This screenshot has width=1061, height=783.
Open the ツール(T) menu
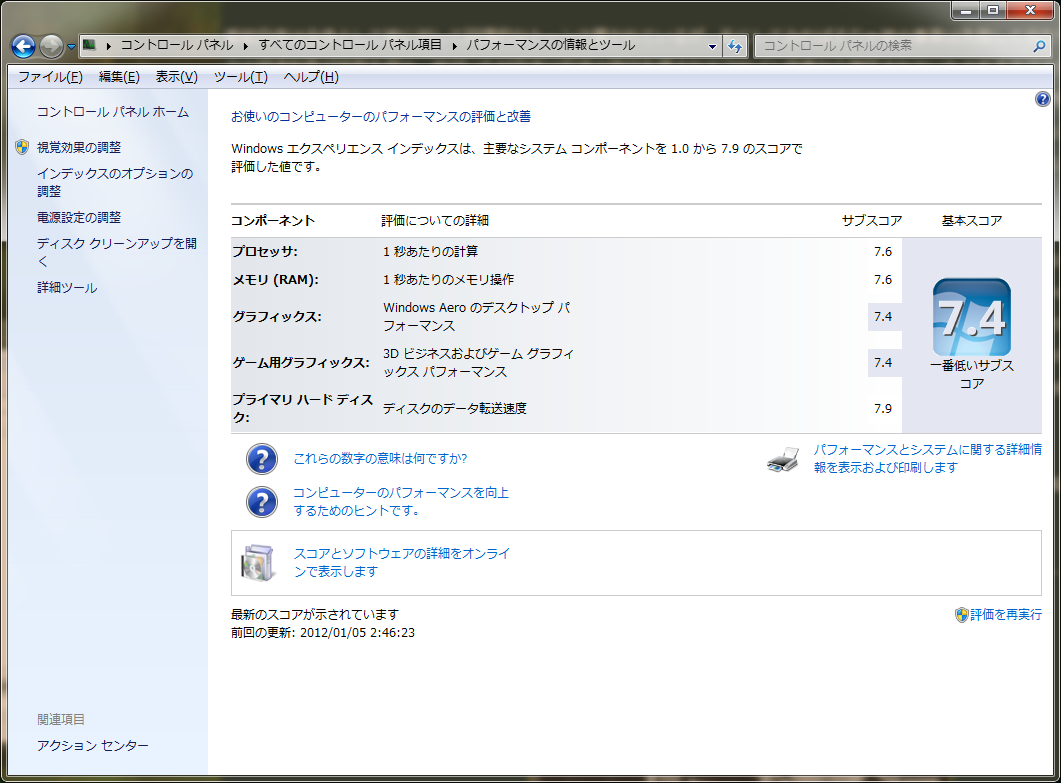coord(241,77)
